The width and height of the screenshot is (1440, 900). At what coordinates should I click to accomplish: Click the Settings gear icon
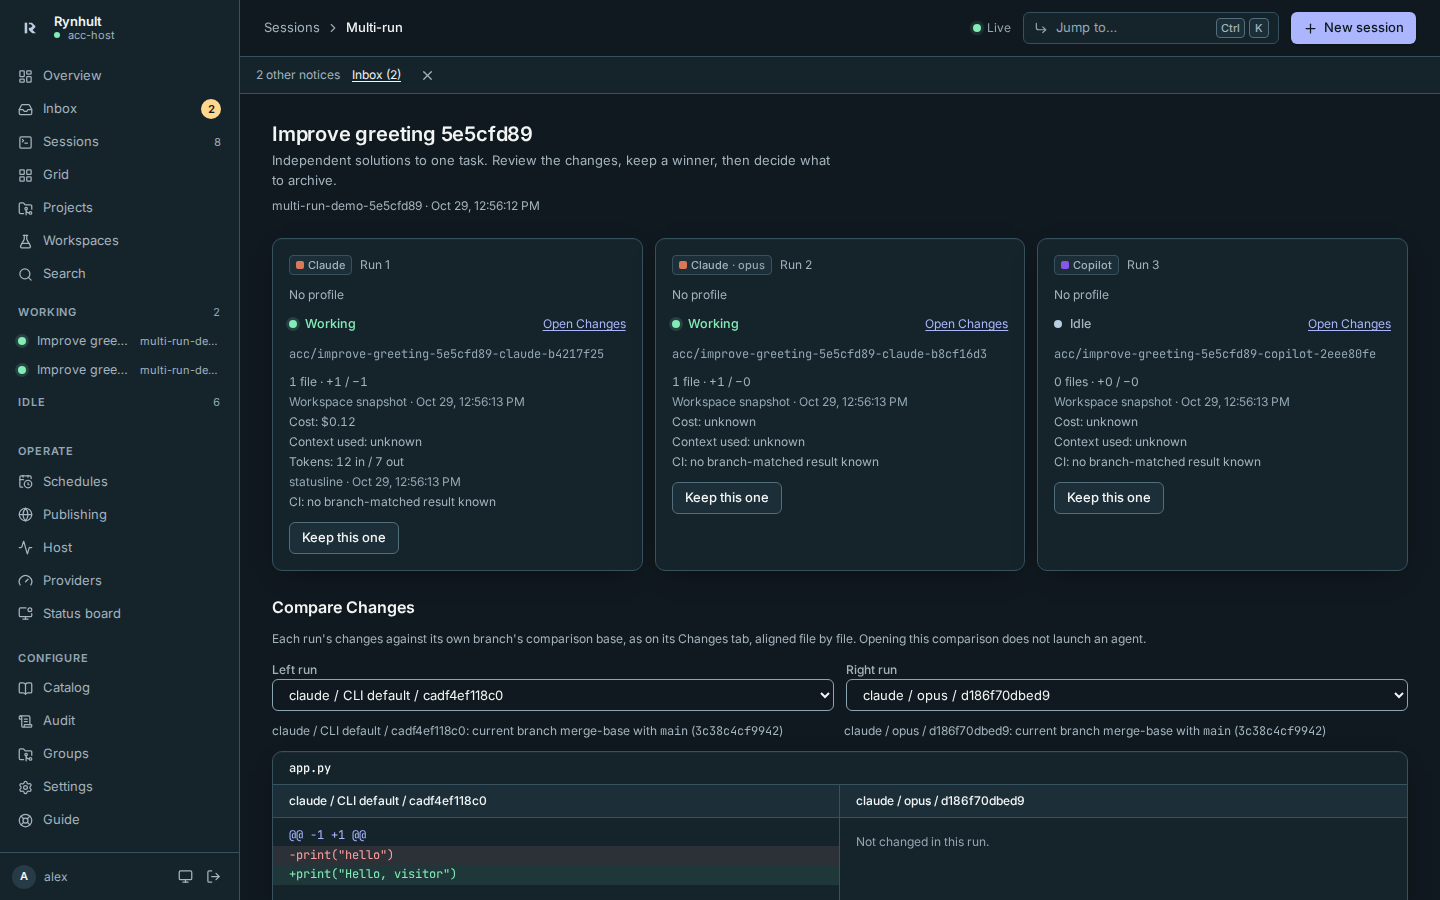pos(25,787)
